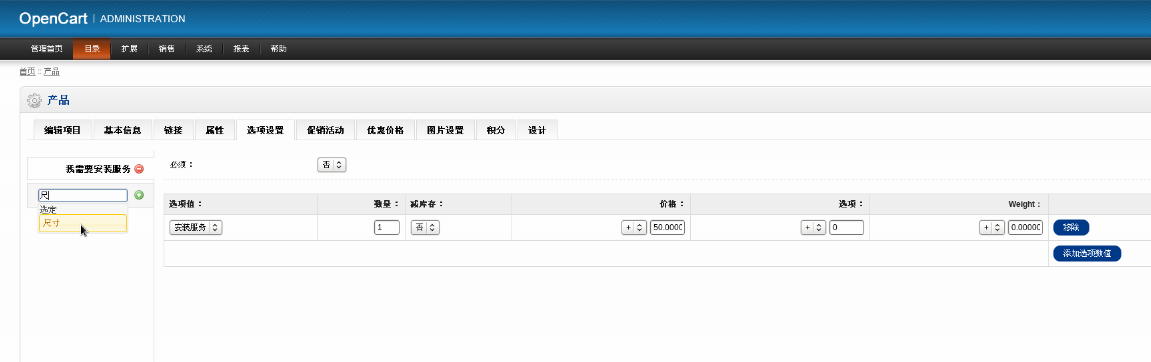Open the 必须 required dropdown
Screen dimensions: 1151x362
point(332,165)
